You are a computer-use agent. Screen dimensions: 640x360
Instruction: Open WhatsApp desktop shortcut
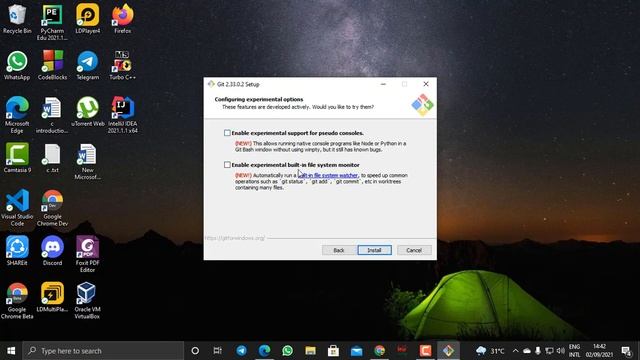coord(17,65)
